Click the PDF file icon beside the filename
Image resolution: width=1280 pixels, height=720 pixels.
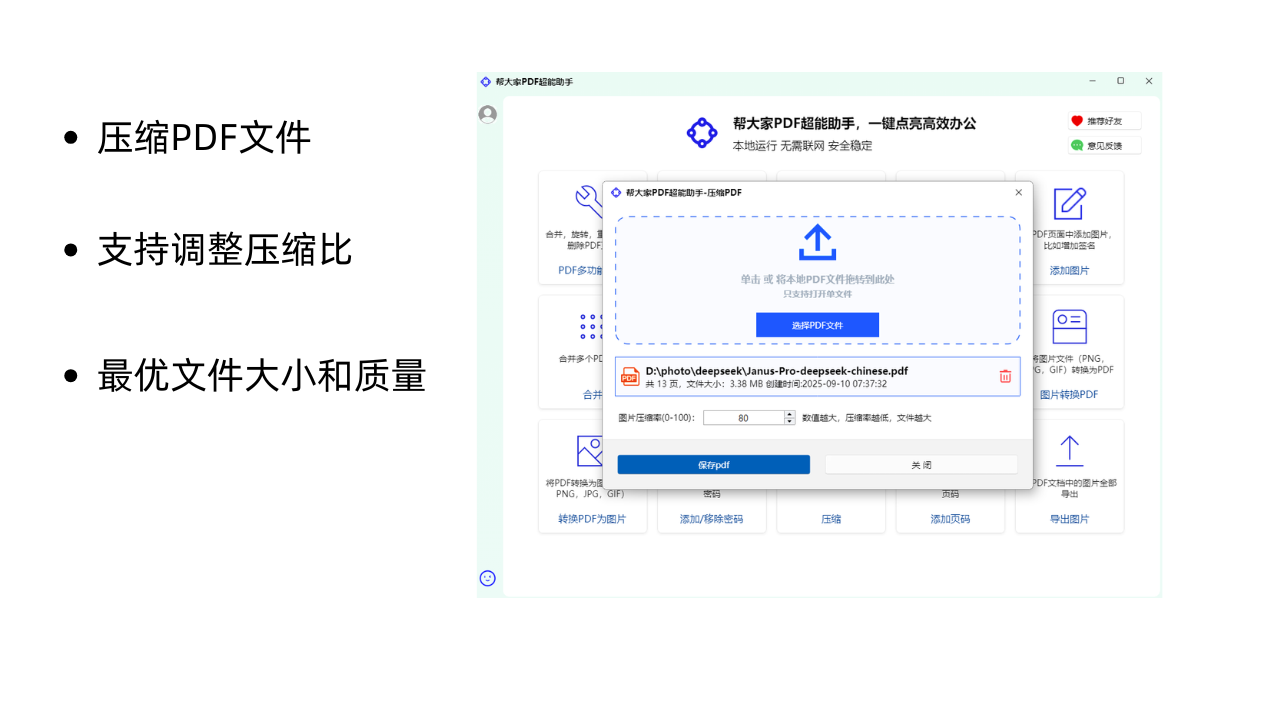(x=630, y=376)
